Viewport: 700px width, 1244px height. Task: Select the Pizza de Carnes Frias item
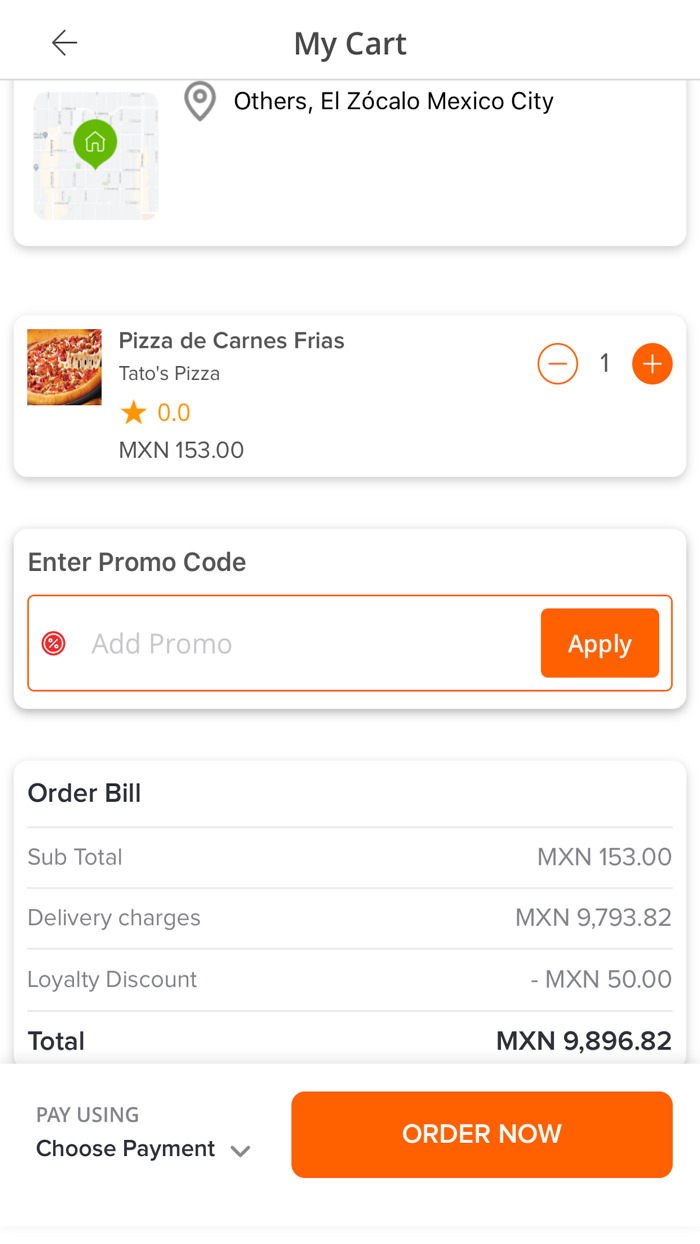pyautogui.click(x=231, y=340)
